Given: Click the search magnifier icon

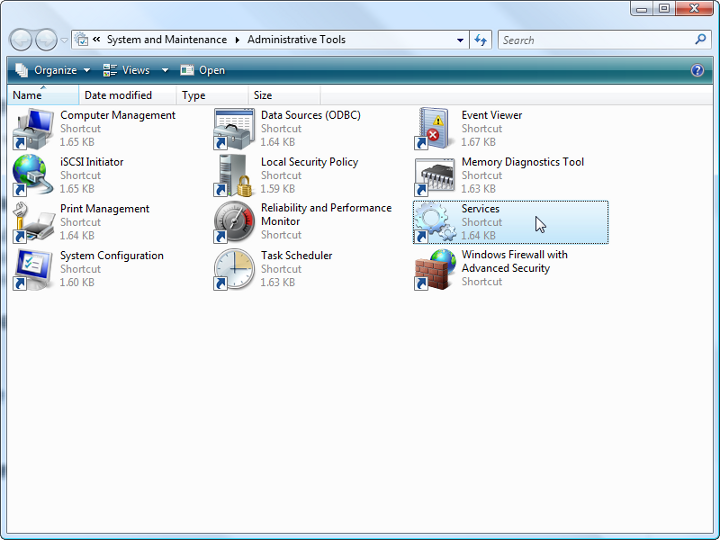Looking at the screenshot, I should [x=700, y=39].
